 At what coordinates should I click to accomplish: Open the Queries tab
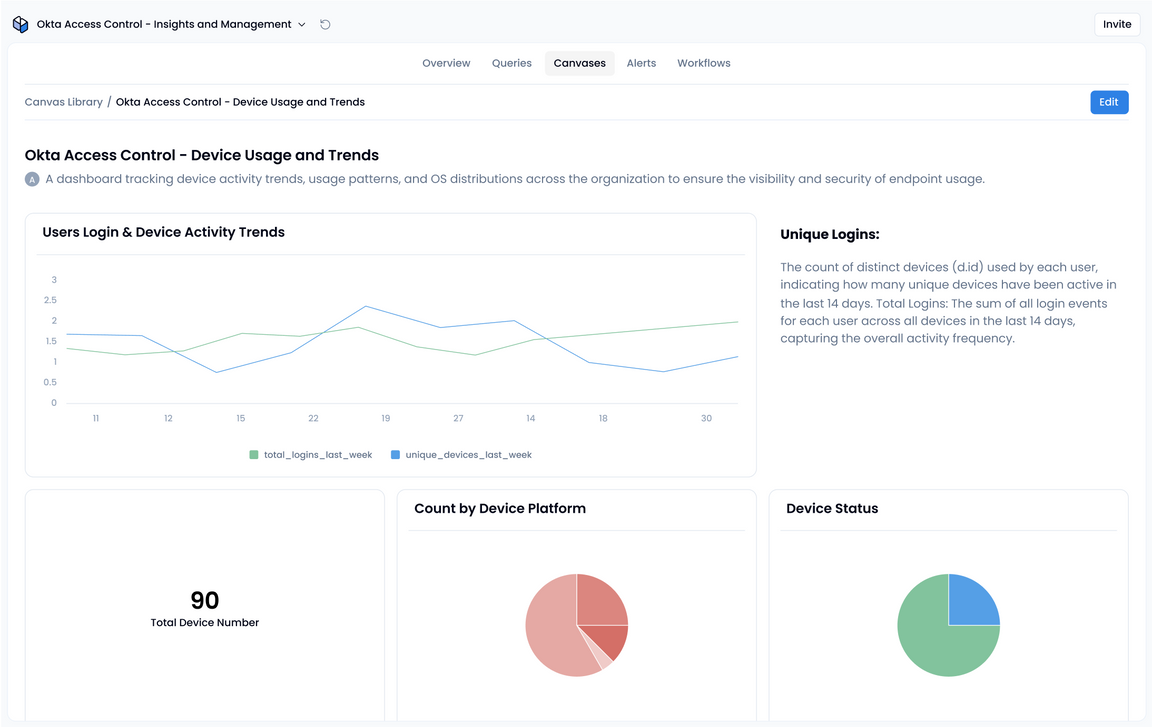511,63
